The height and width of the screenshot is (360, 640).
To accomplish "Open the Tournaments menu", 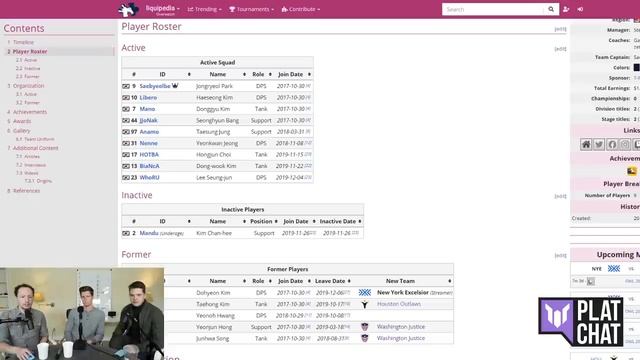I will pos(251,9).
